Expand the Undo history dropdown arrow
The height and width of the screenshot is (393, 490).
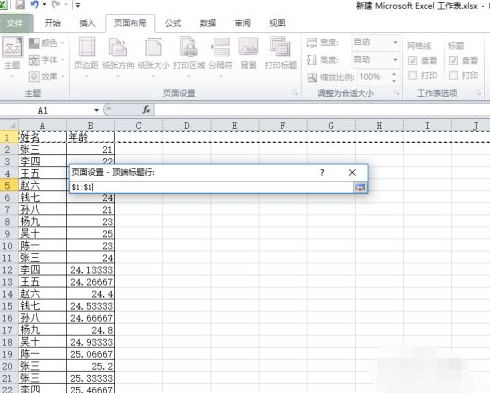[44, 5]
